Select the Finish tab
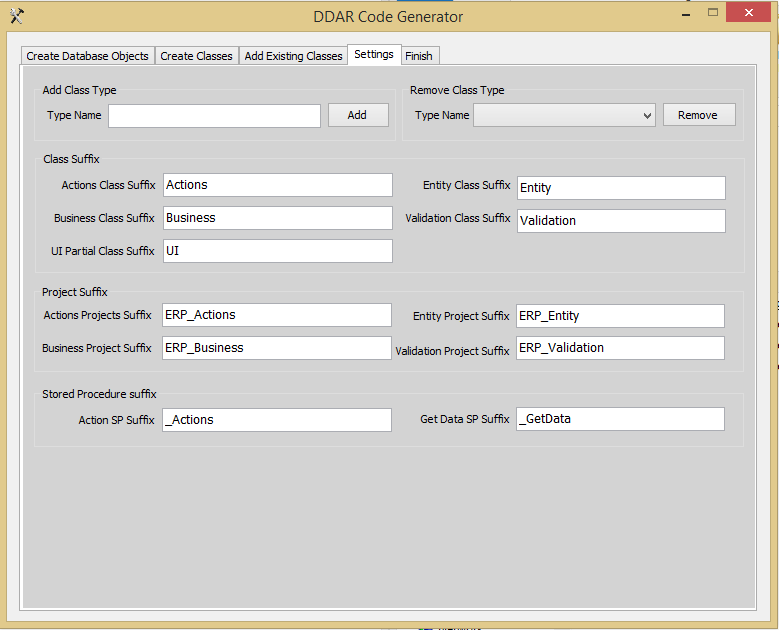779x630 pixels. click(419, 56)
